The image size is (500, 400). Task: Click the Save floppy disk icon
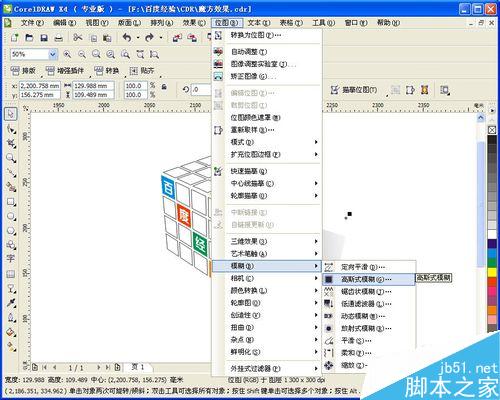[x=44, y=38]
